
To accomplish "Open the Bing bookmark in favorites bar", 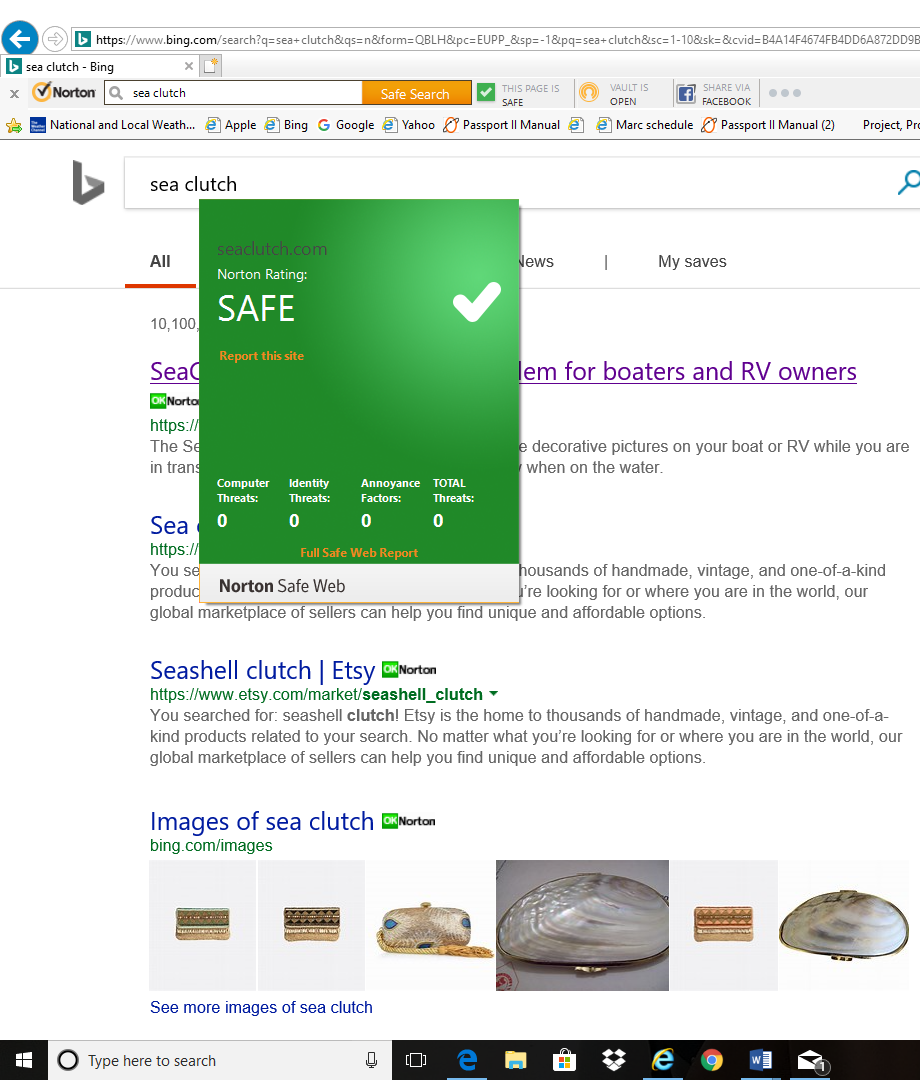I will [286, 125].
